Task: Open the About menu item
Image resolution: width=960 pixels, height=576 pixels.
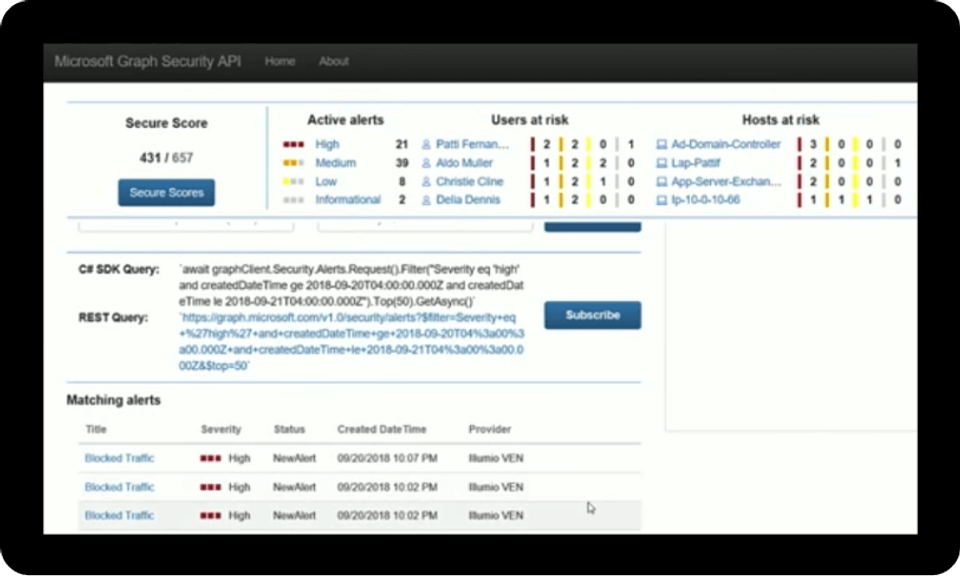Action: click(333, 61)
